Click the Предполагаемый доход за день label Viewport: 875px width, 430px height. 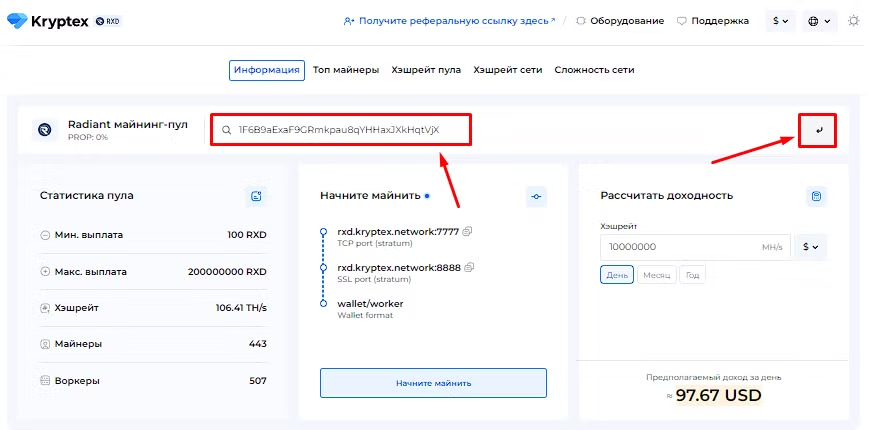click(x=714, y=378)
